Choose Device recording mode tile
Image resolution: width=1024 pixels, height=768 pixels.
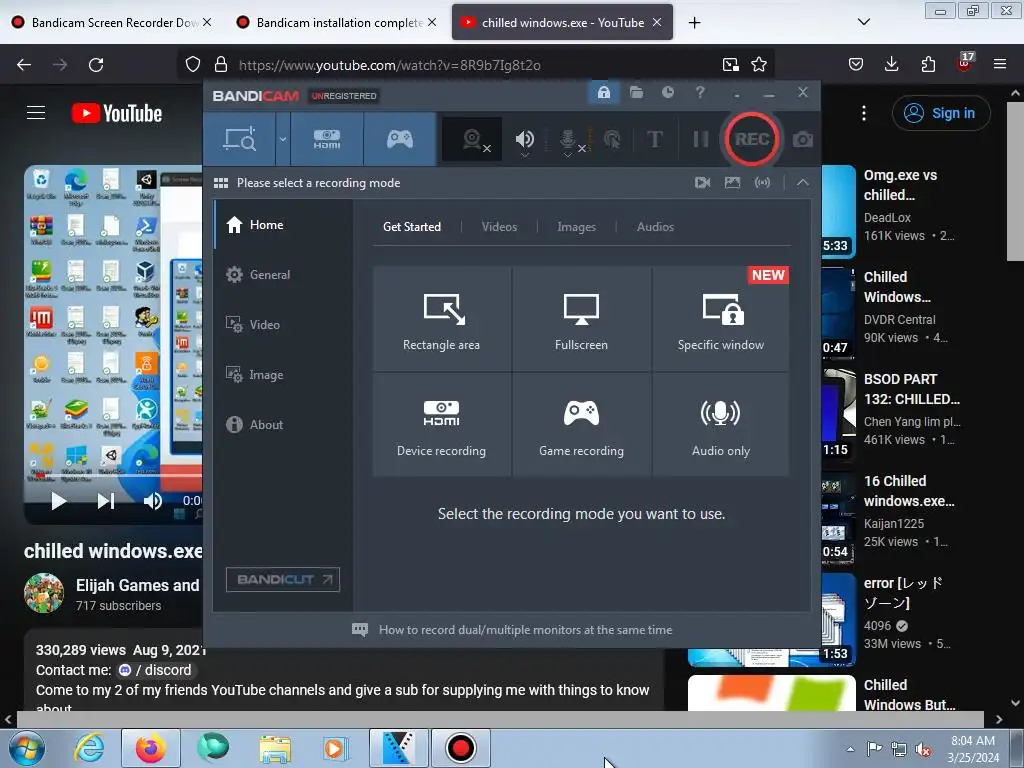coord(441,424)
